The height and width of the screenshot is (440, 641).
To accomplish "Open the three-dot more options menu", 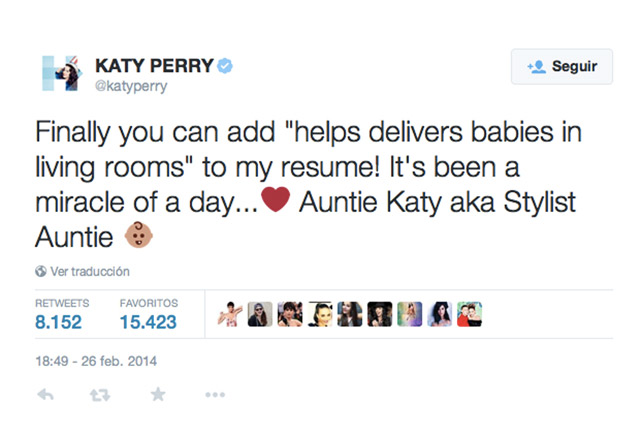I will click(214, 394).
